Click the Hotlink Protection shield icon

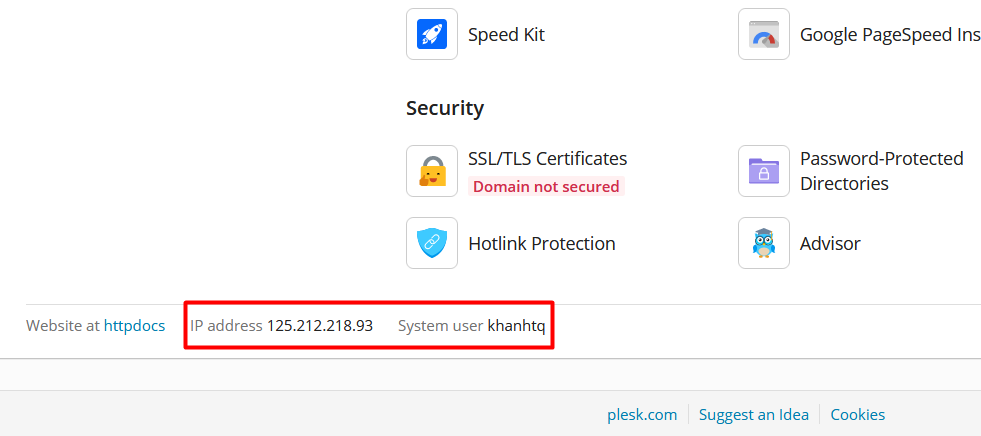432,243
